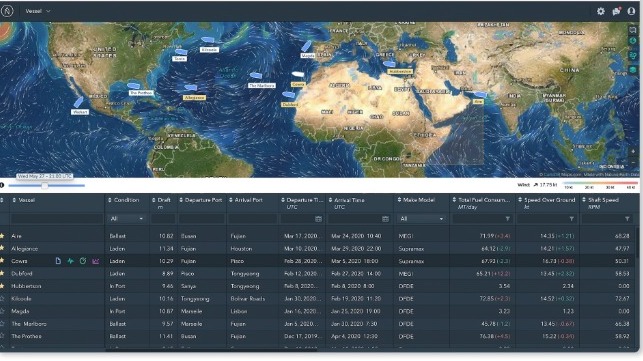Unstar the Aire vessel

(2, 236)
